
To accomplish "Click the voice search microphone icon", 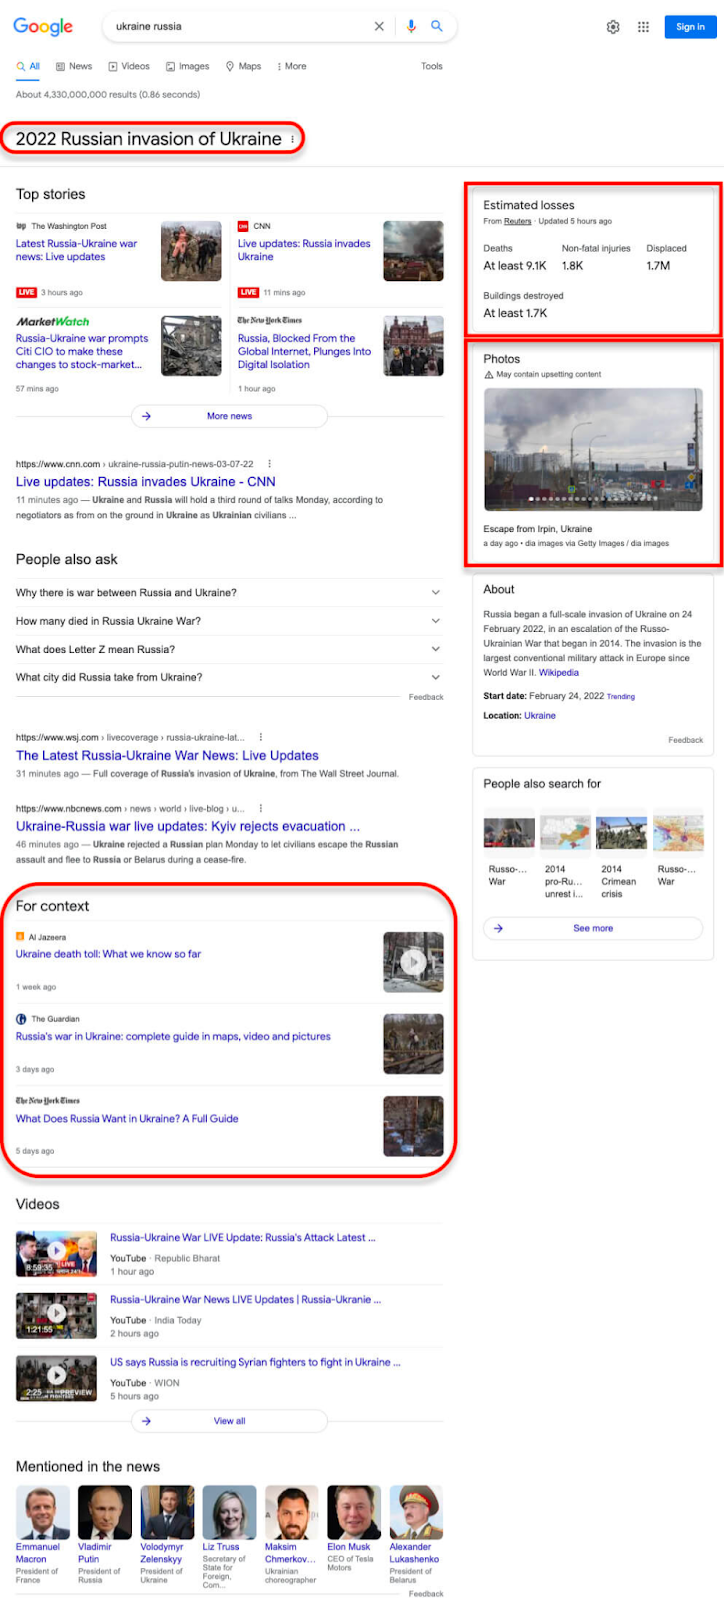I will [x=411, y=27].
